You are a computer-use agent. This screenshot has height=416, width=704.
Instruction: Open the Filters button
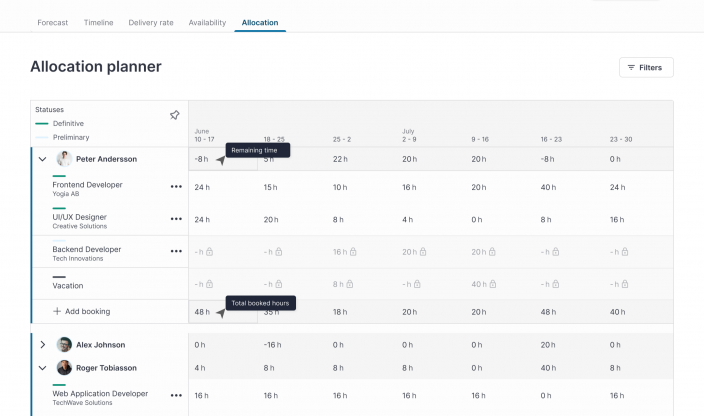645,67
